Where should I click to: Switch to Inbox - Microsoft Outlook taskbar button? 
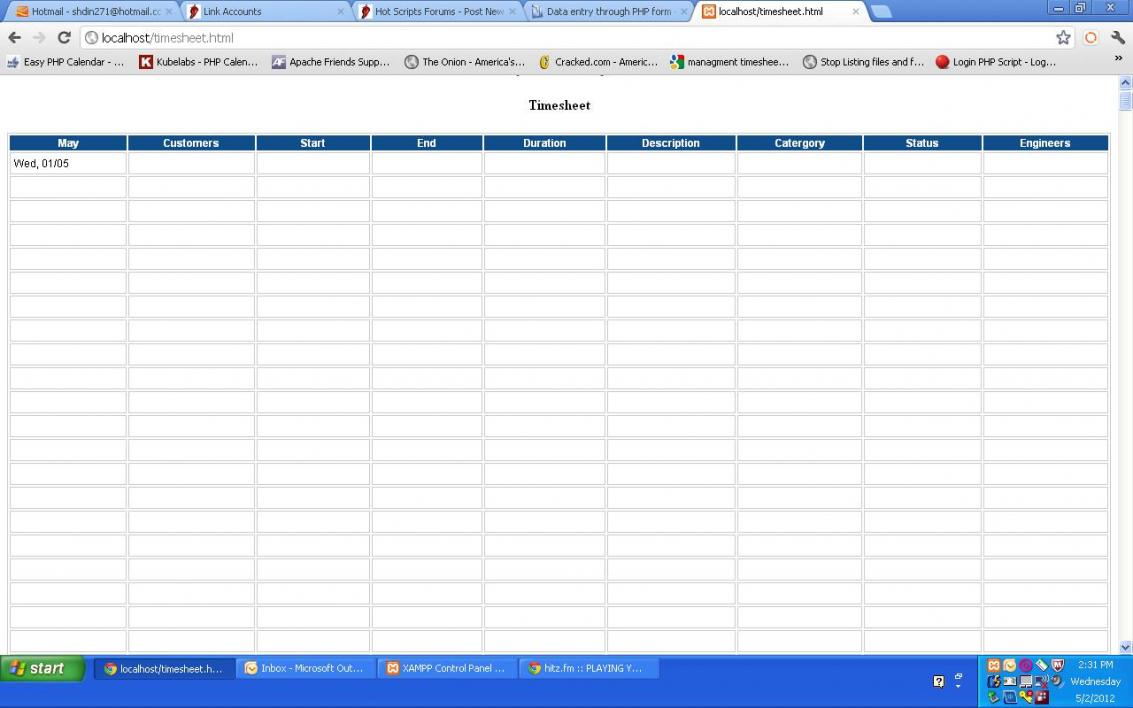pos(305,668)
